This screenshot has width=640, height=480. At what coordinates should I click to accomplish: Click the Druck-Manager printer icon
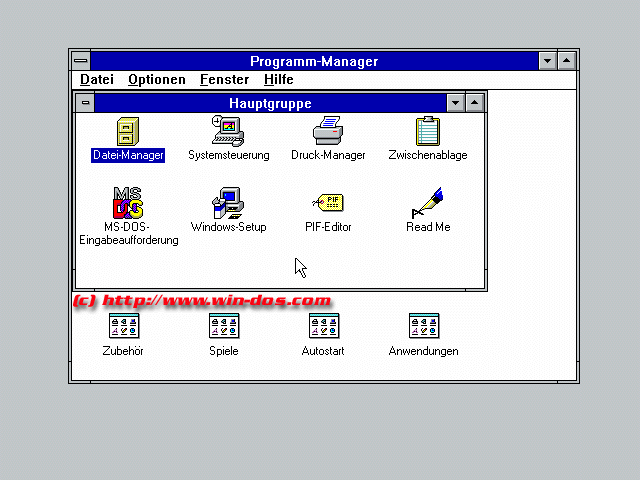[328, 132]
